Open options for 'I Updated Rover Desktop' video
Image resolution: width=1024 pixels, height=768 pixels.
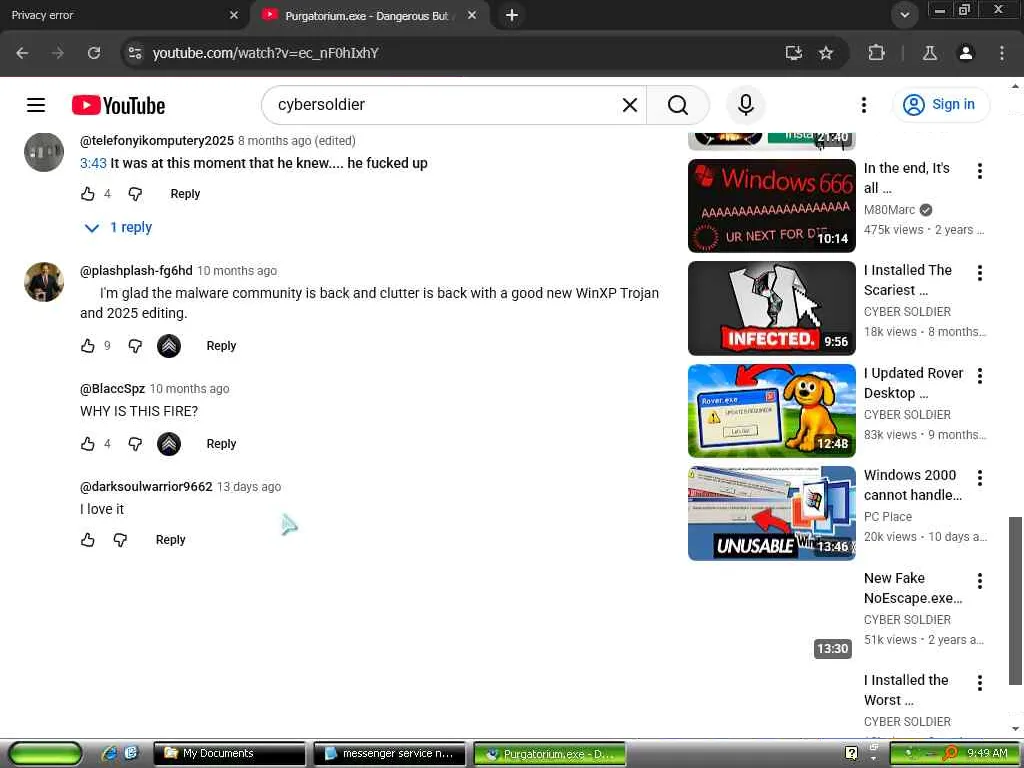coord(980,376)
